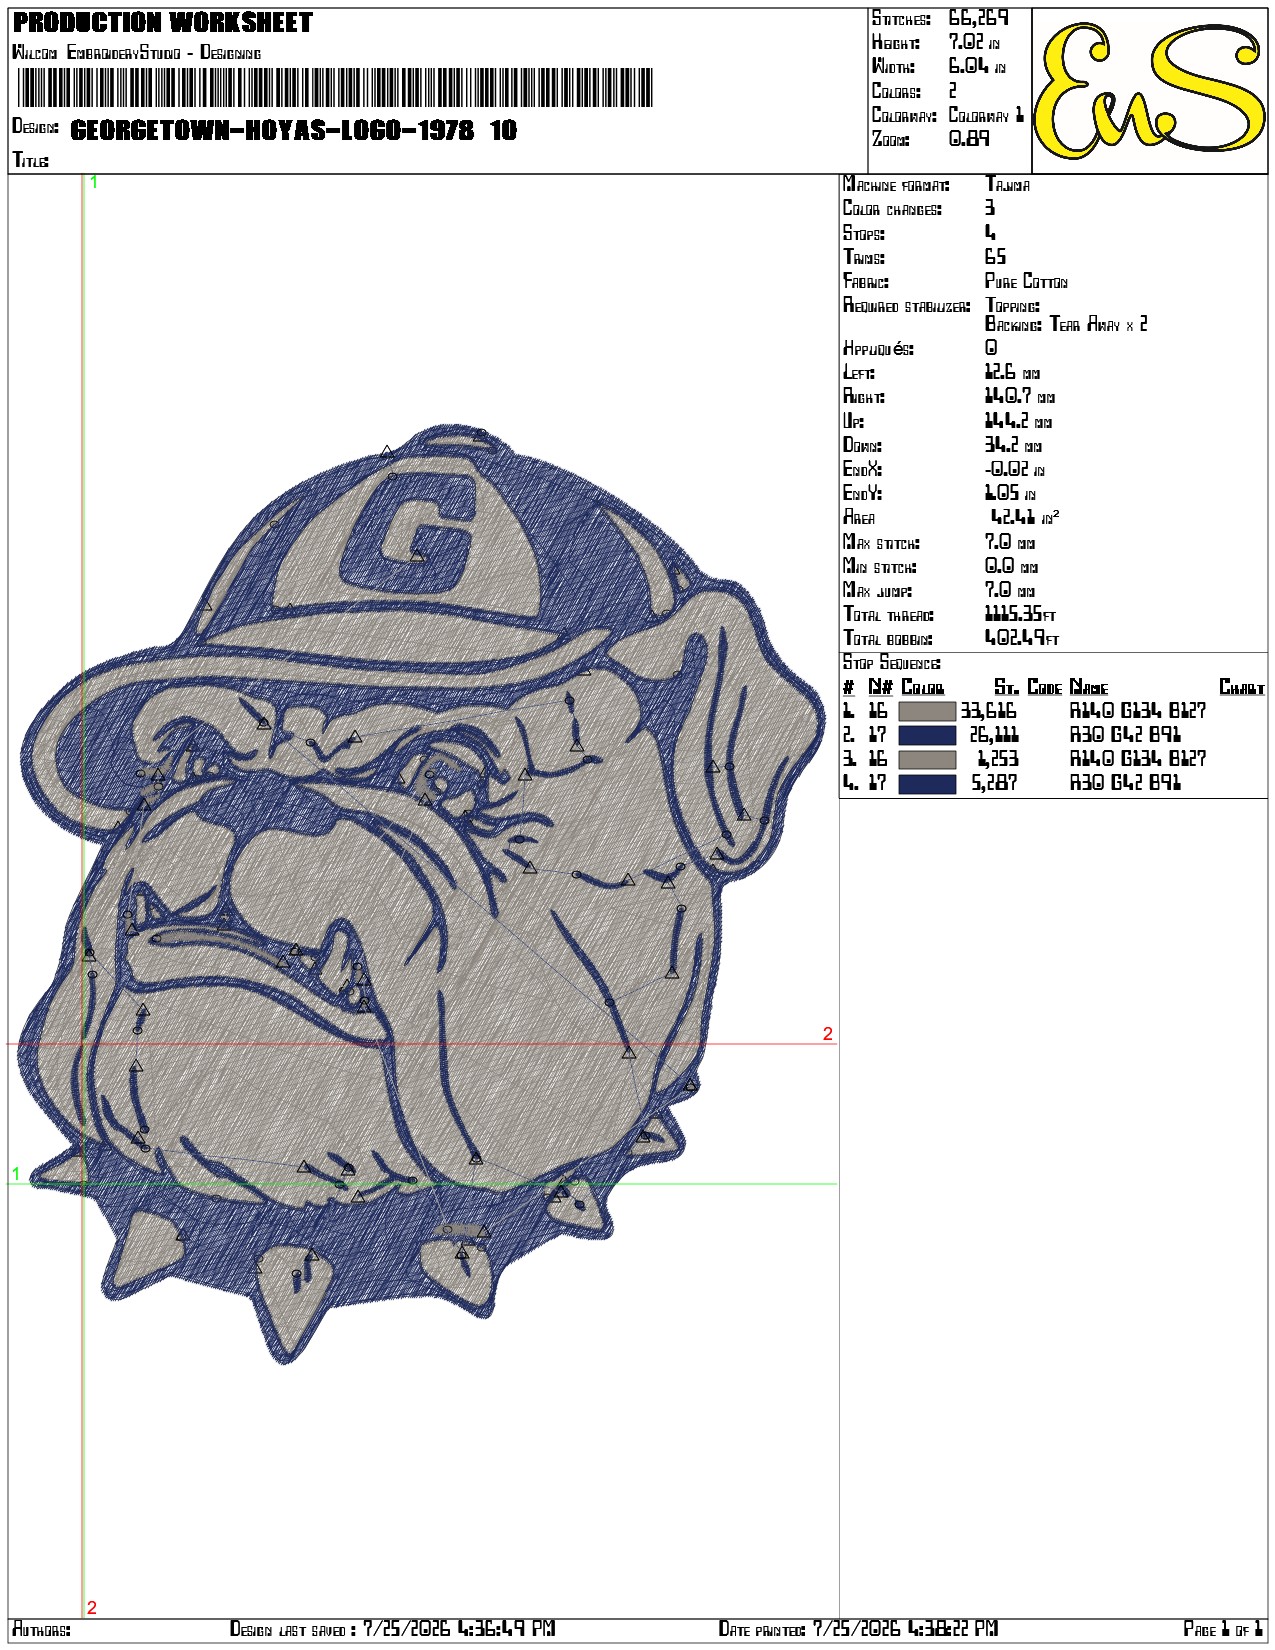Click the Area value 42.41 in²
The height and width of the screenshot is (1650, 1275).
(1024, 517)
